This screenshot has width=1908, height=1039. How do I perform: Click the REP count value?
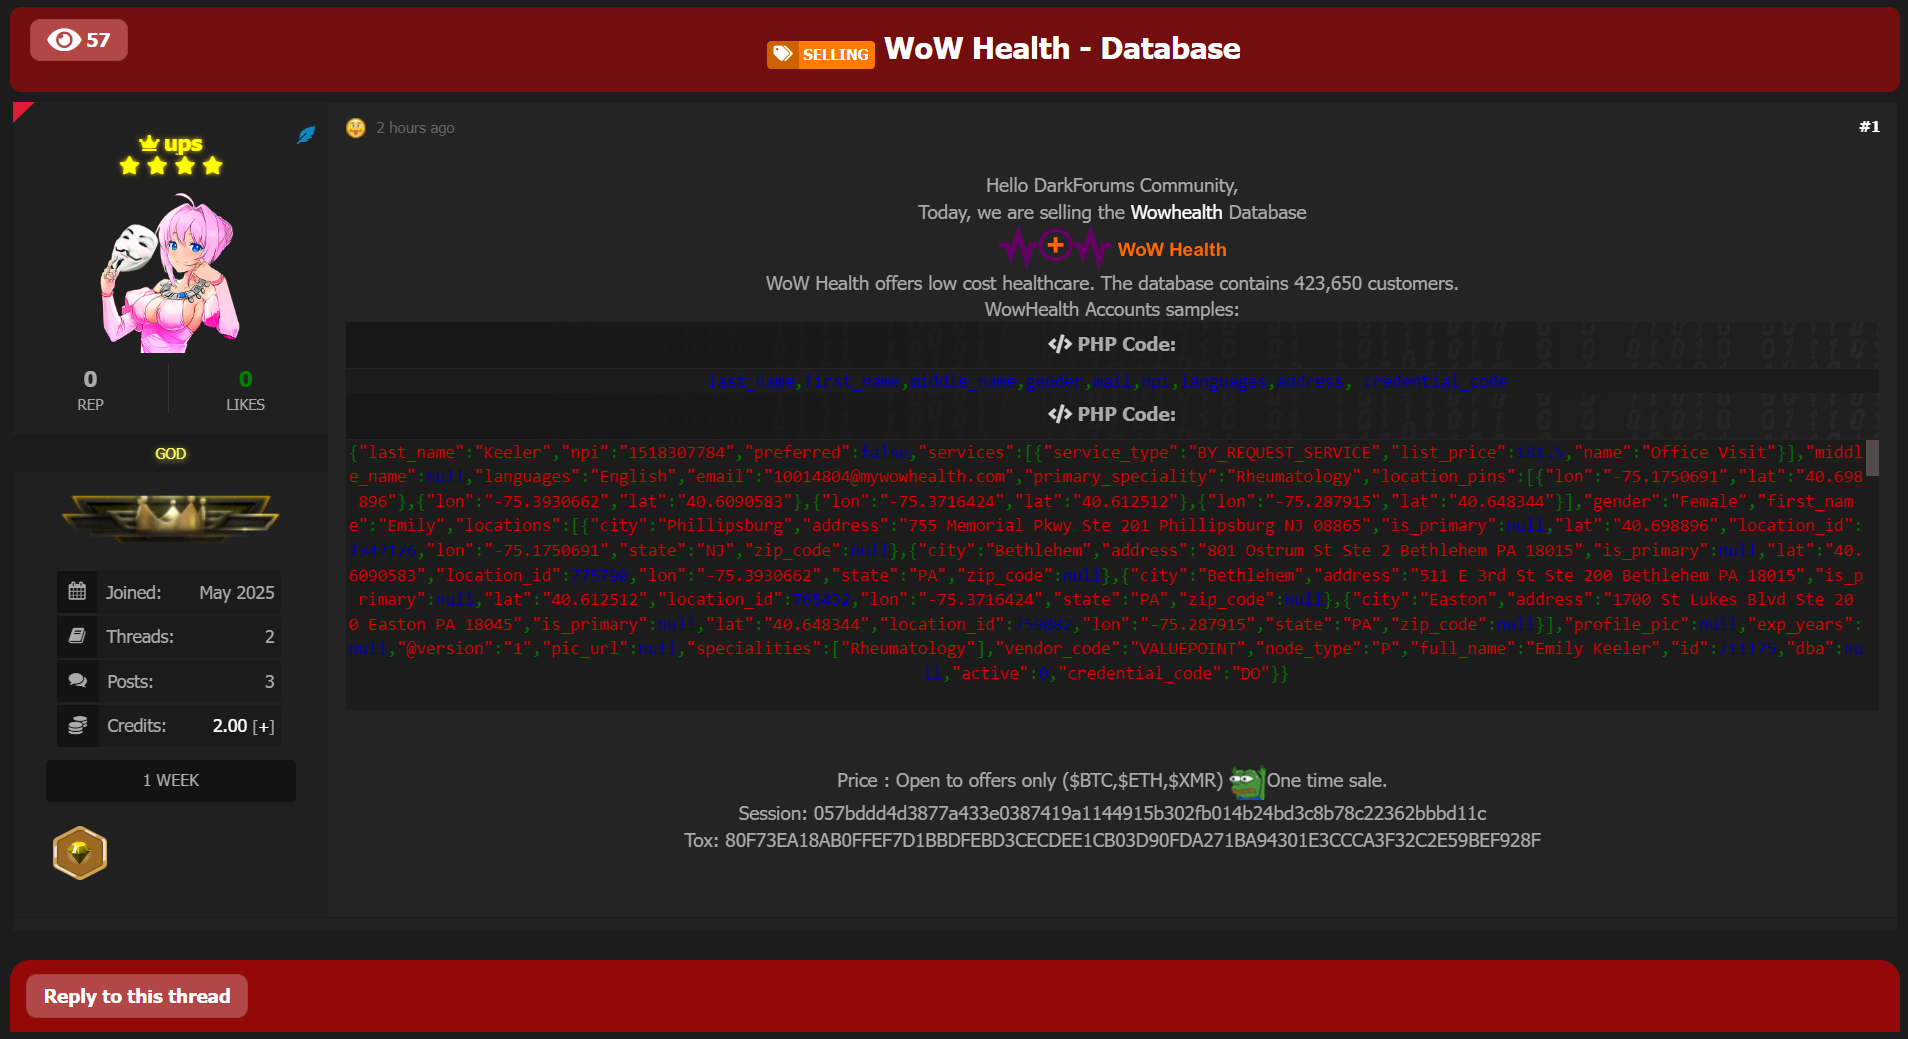point(91,379)
